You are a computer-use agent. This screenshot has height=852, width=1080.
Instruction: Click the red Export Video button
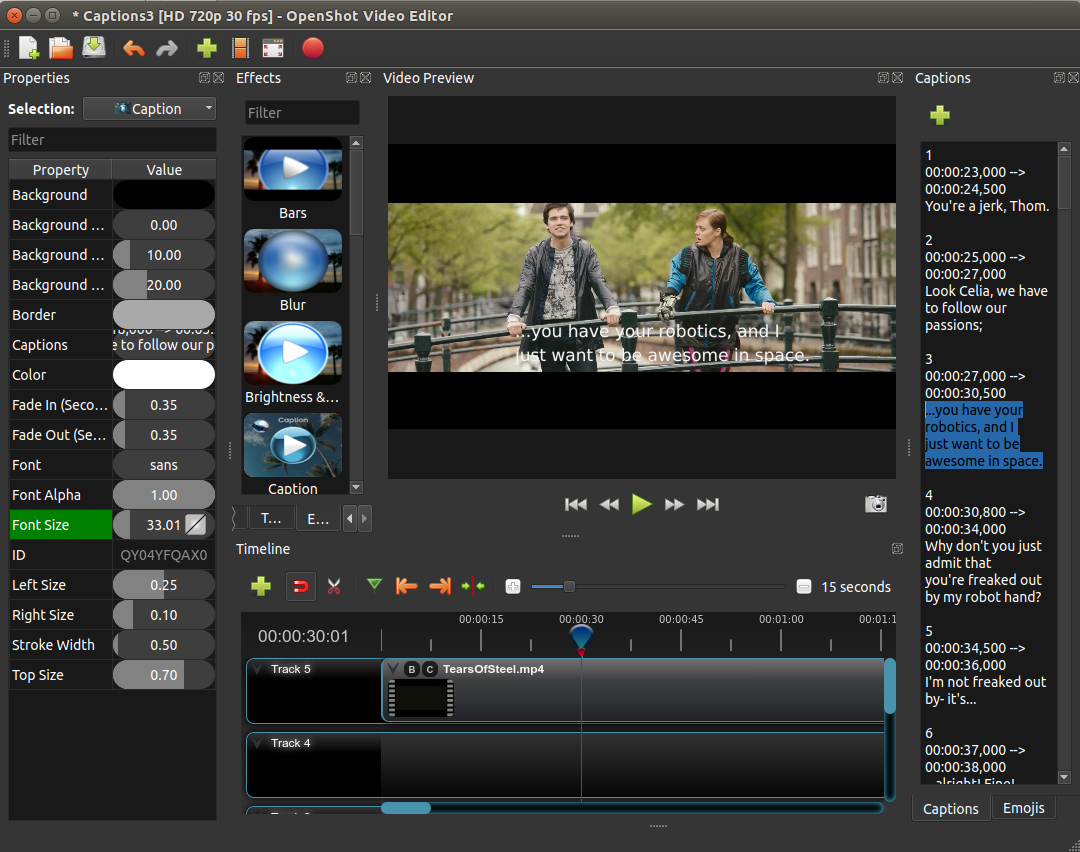pos(313,48)
